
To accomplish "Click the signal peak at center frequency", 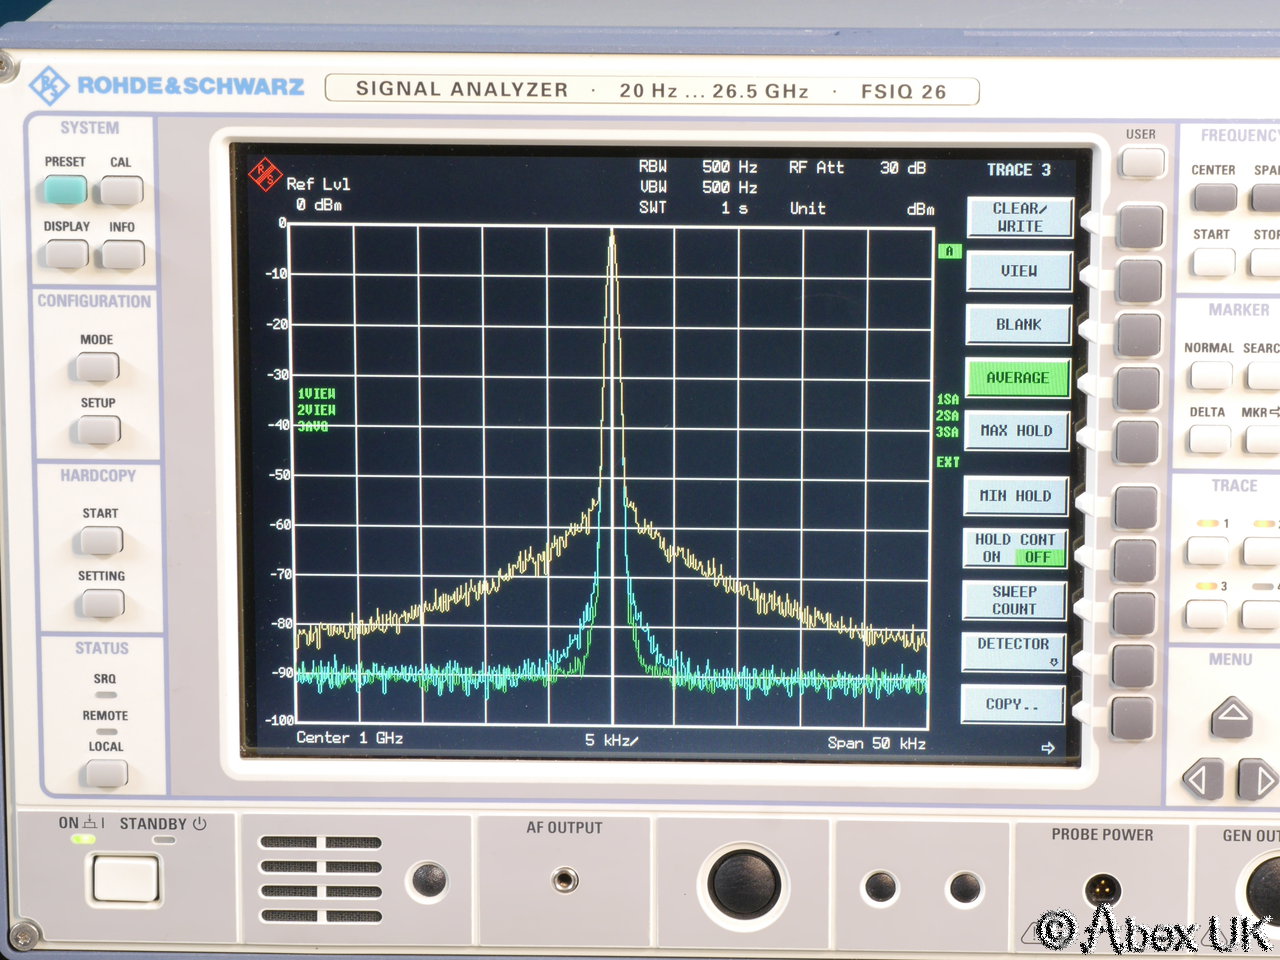I will pos(612,234).
